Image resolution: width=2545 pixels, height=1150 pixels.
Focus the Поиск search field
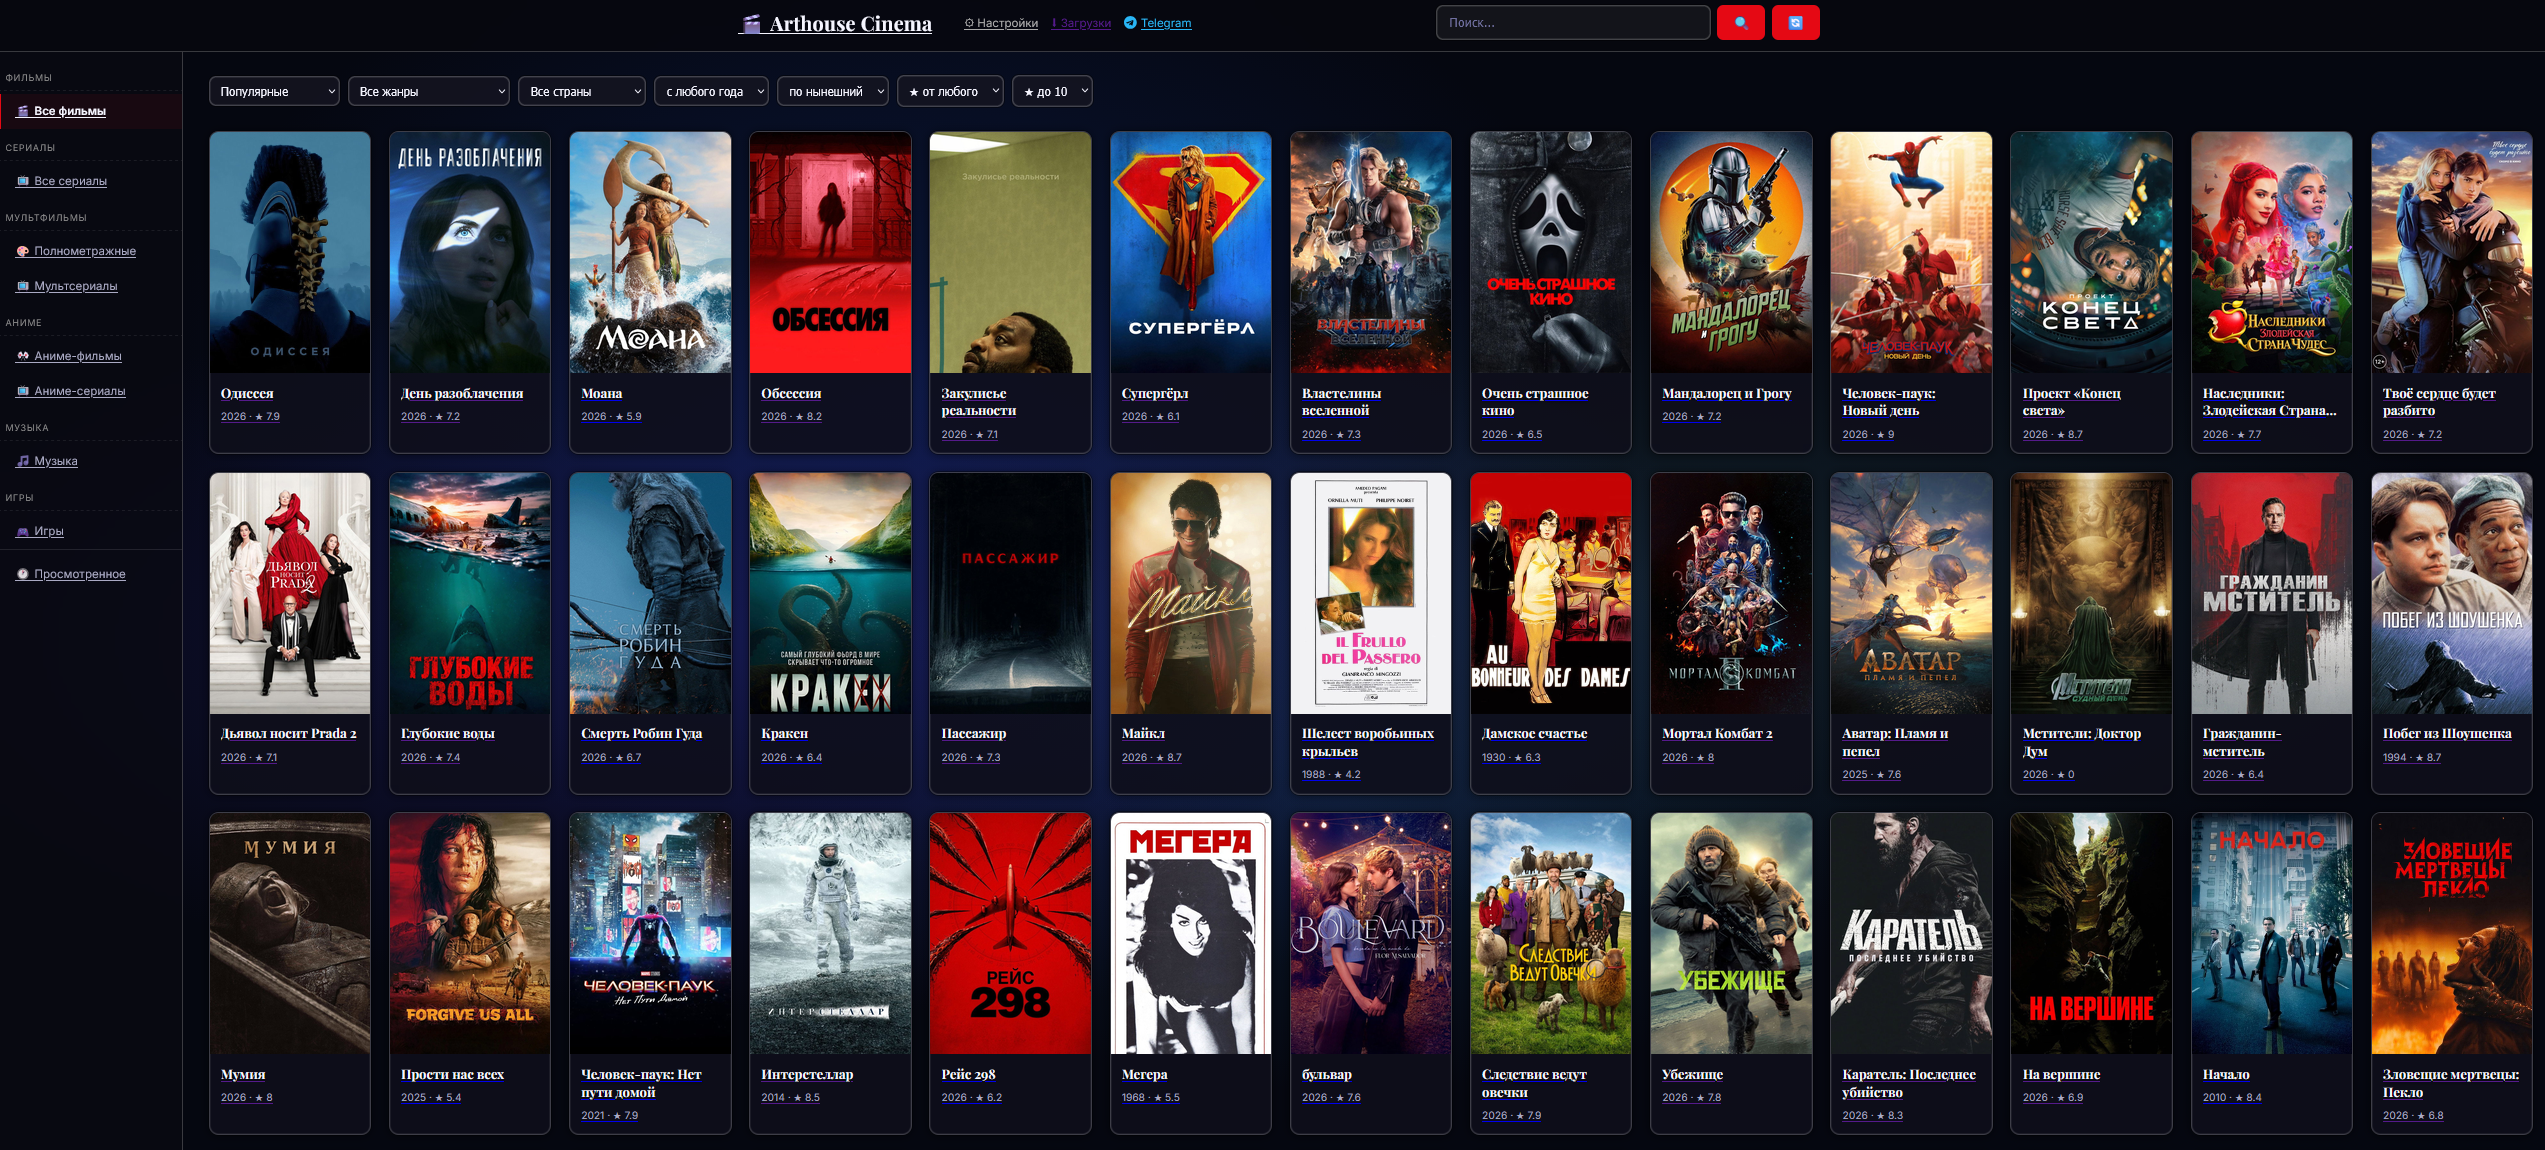pos(1573,23)
